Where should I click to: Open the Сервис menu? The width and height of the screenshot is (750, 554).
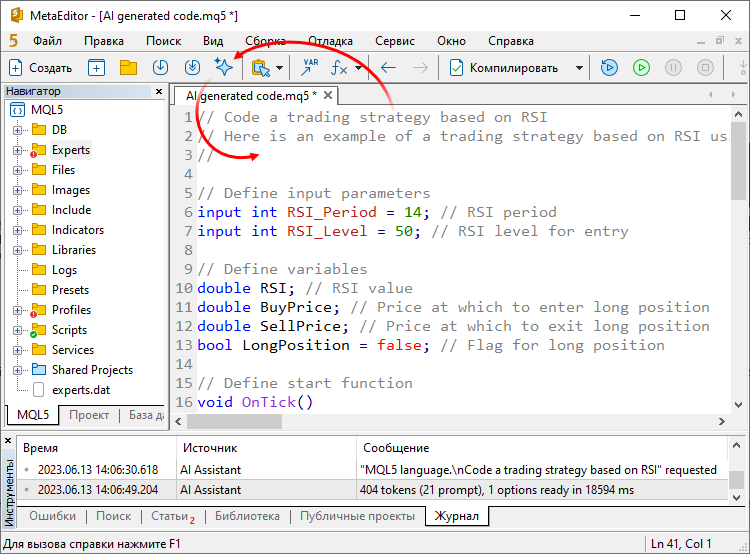click(x=395, y=41)
